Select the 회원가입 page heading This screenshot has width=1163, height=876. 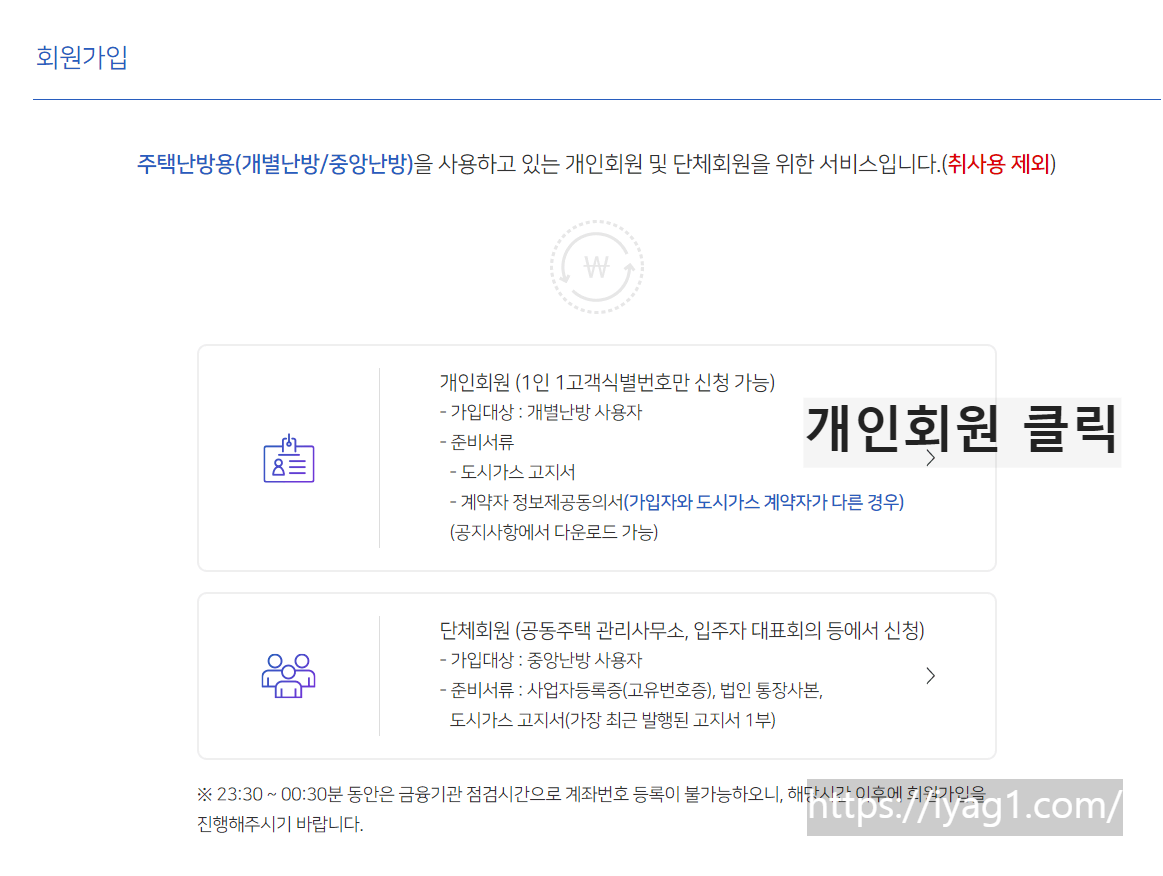pyautogui.click(x=82, y=58)
